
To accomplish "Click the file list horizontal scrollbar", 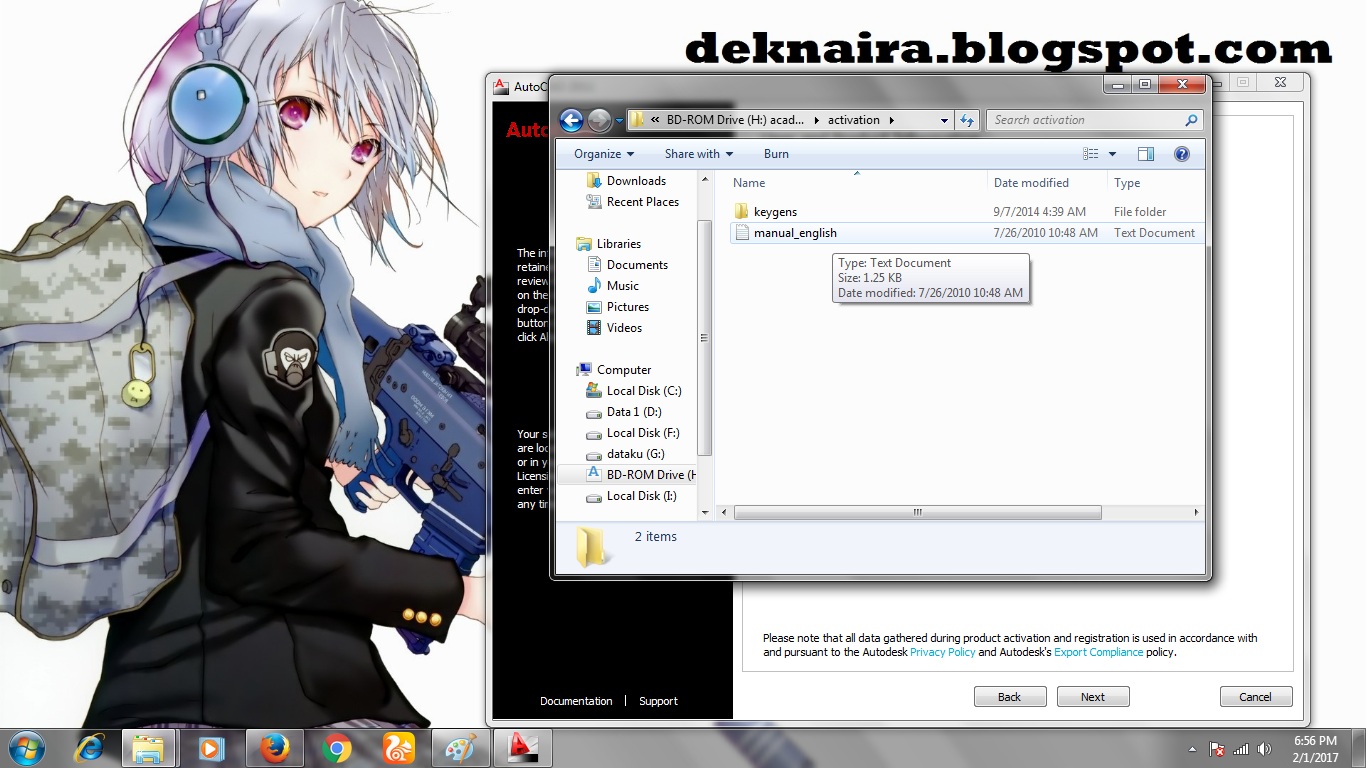I will tap(917, 512).
